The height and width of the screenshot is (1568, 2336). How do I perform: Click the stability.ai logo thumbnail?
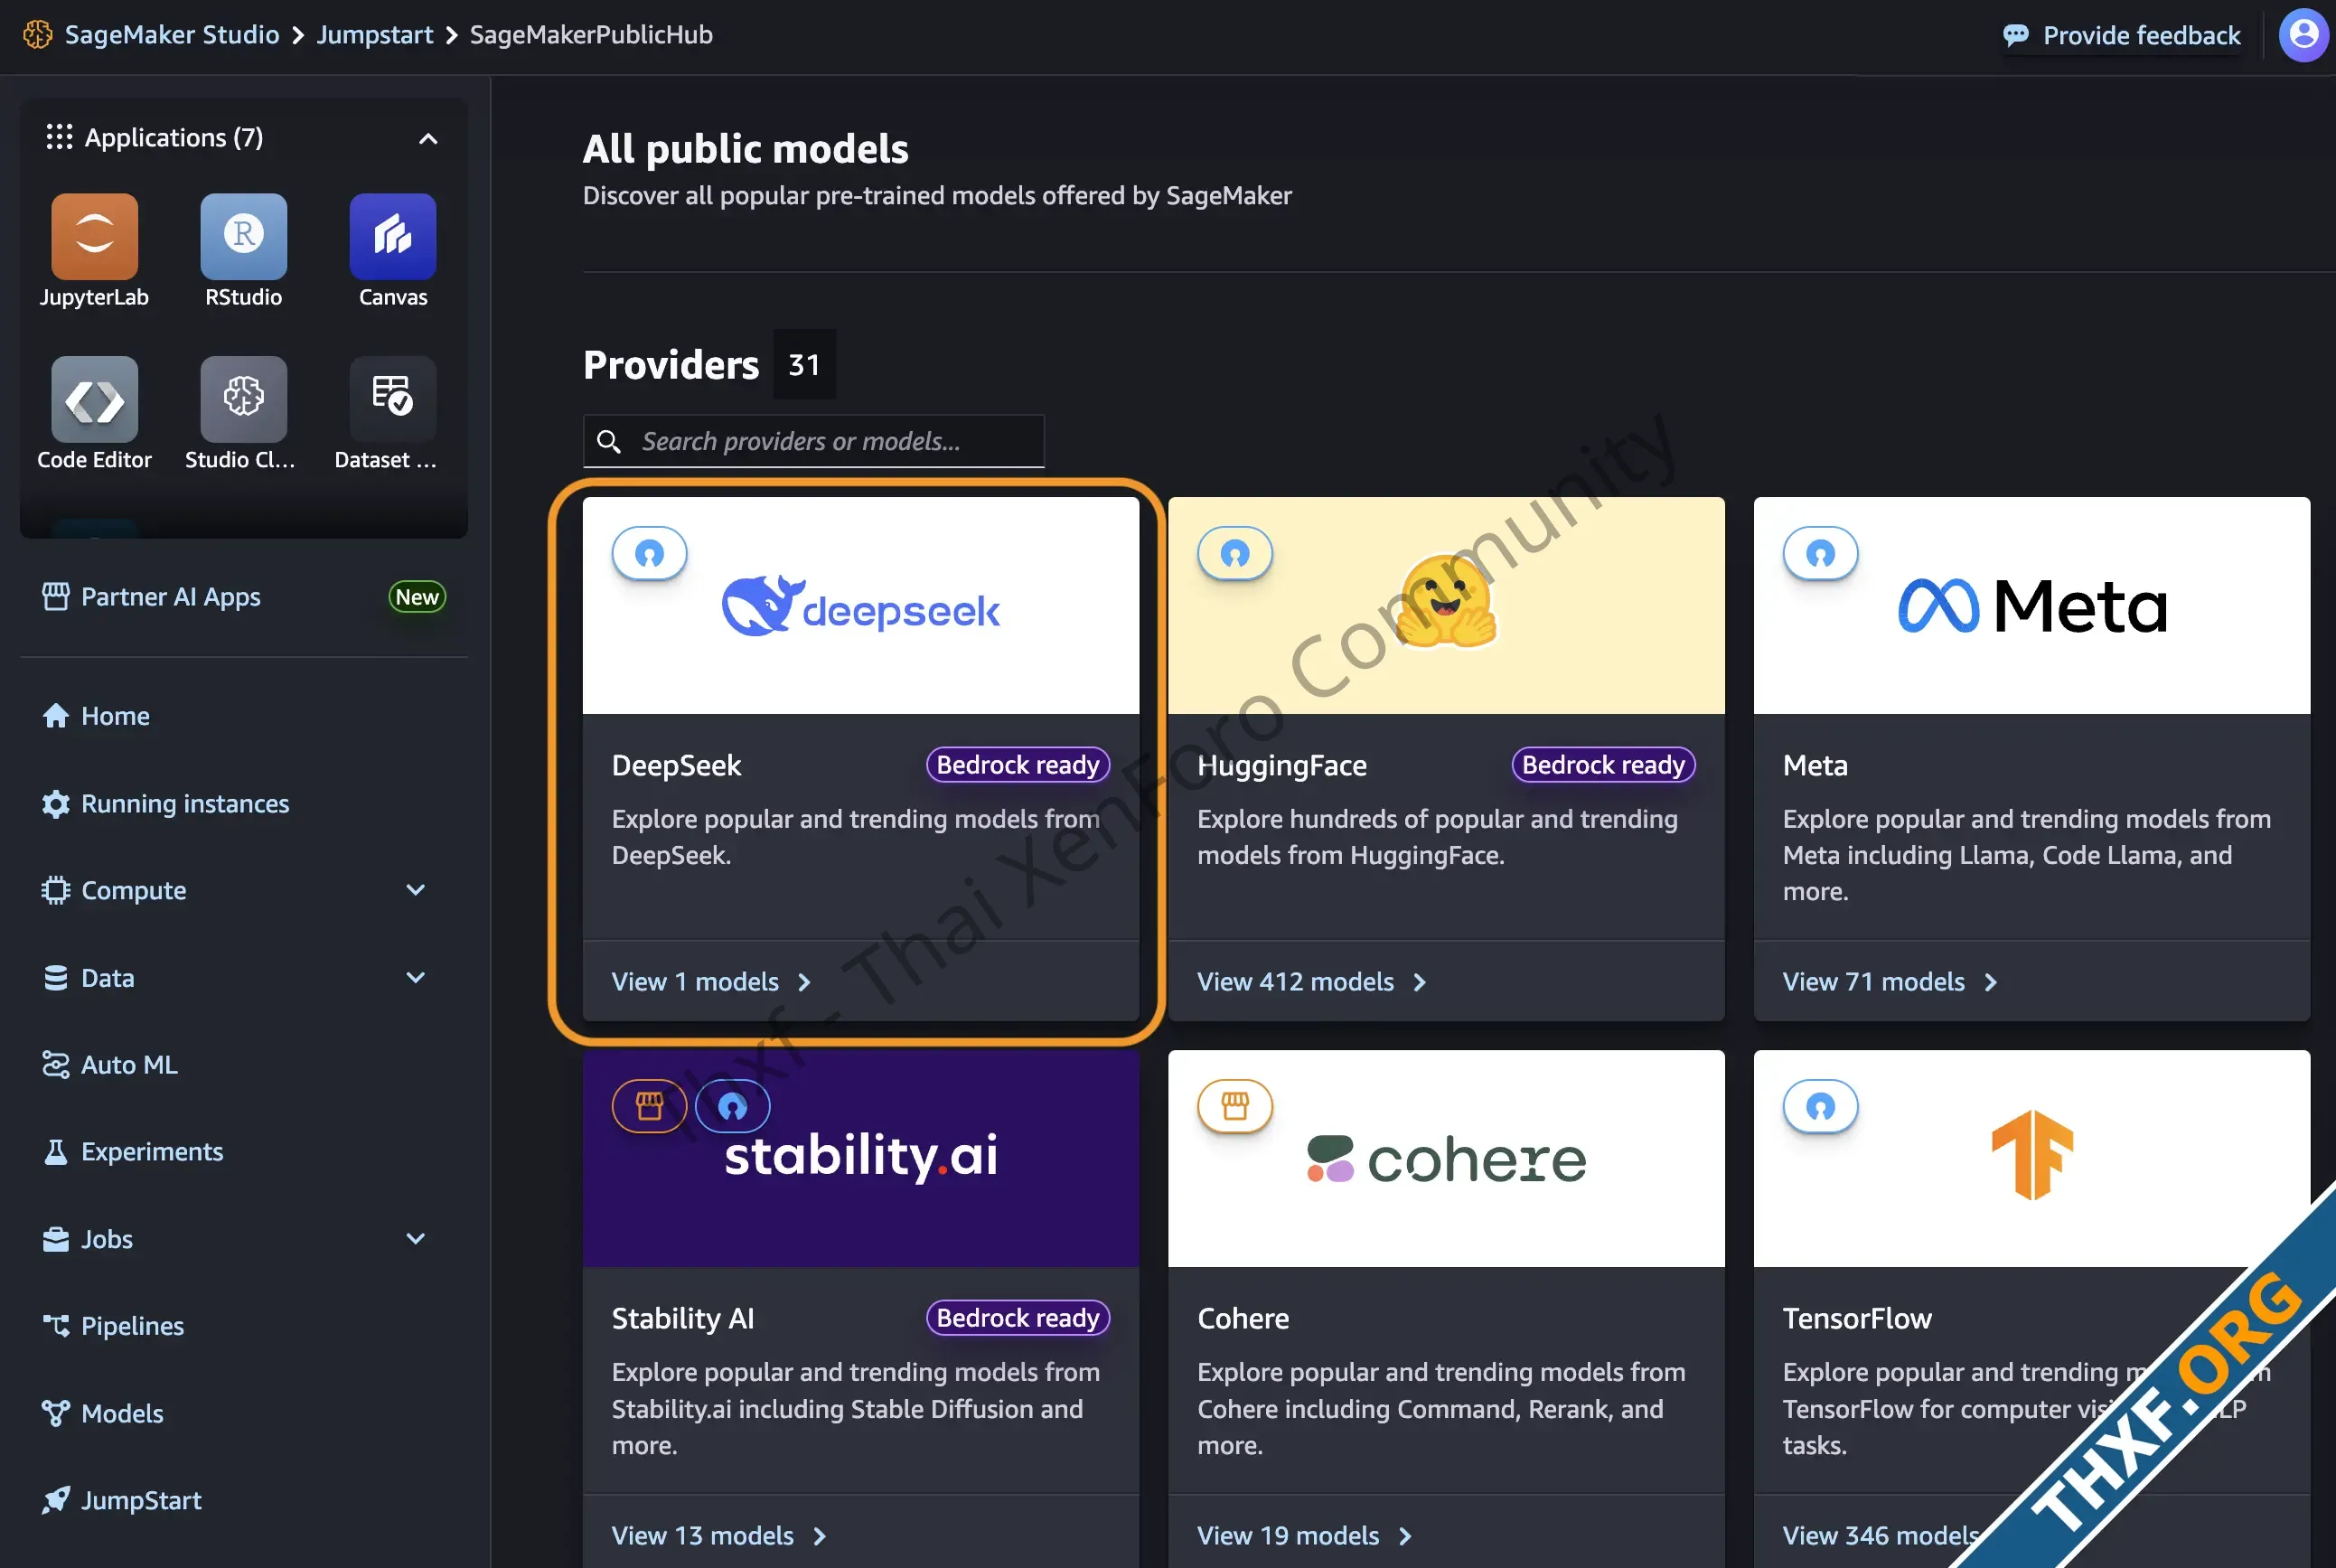tap(861, 1158)
